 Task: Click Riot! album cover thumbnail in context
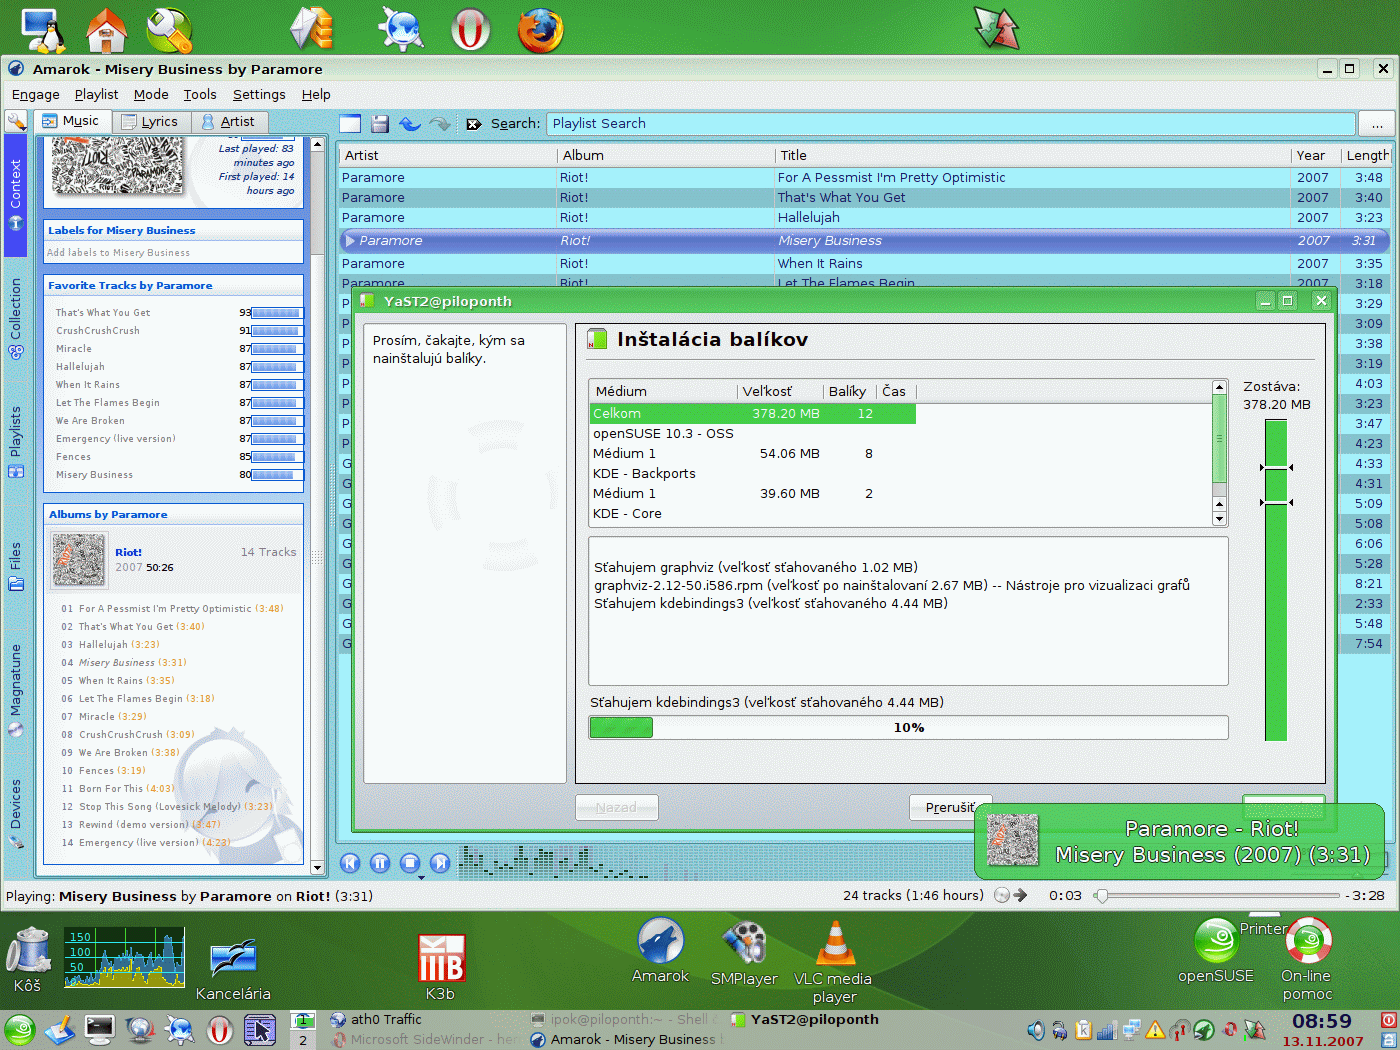78,560
